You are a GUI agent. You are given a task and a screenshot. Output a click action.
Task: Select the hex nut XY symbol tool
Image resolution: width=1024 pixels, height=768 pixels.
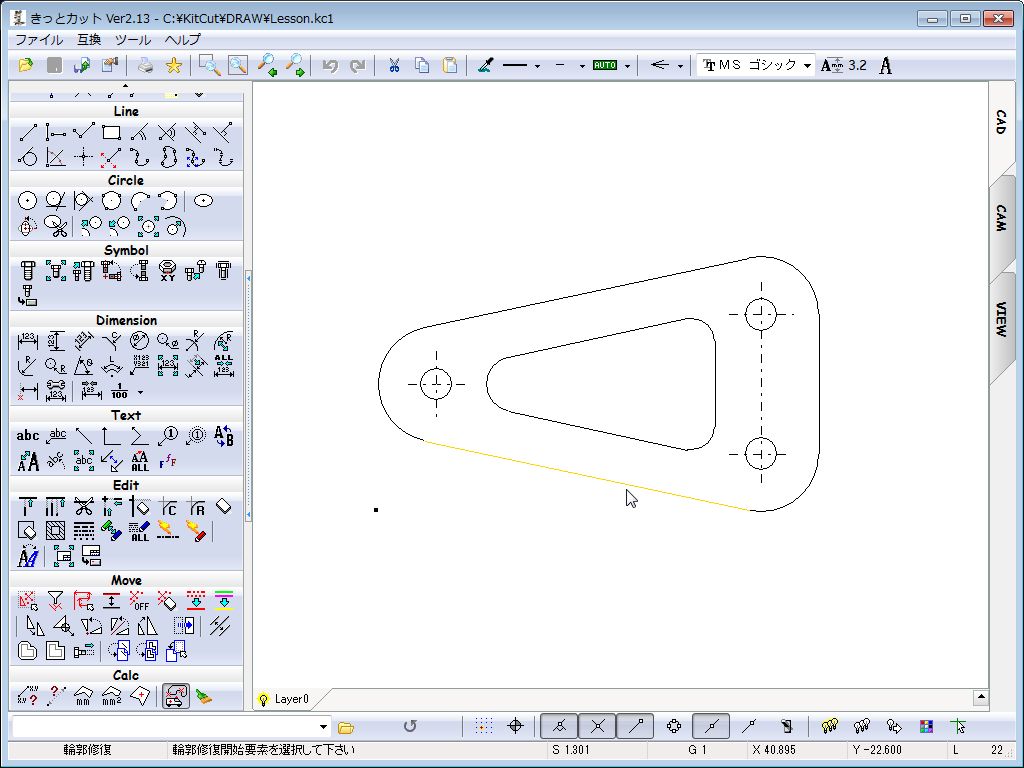click(168, 270)
